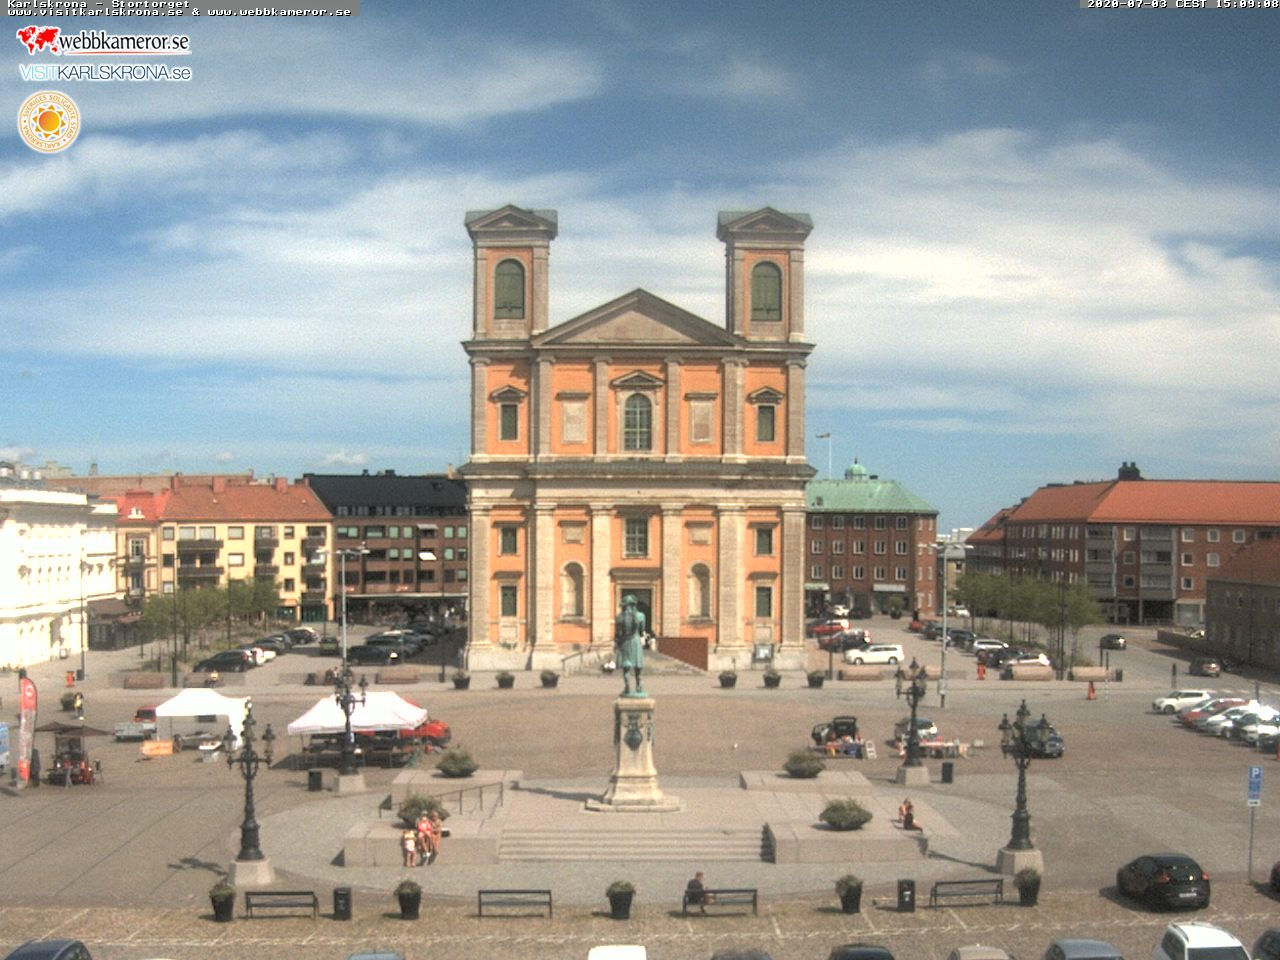This screenshot has width=1280, height=960.
Task: Click the VISITKARLSKRONA.se logo
Action: 105,73
